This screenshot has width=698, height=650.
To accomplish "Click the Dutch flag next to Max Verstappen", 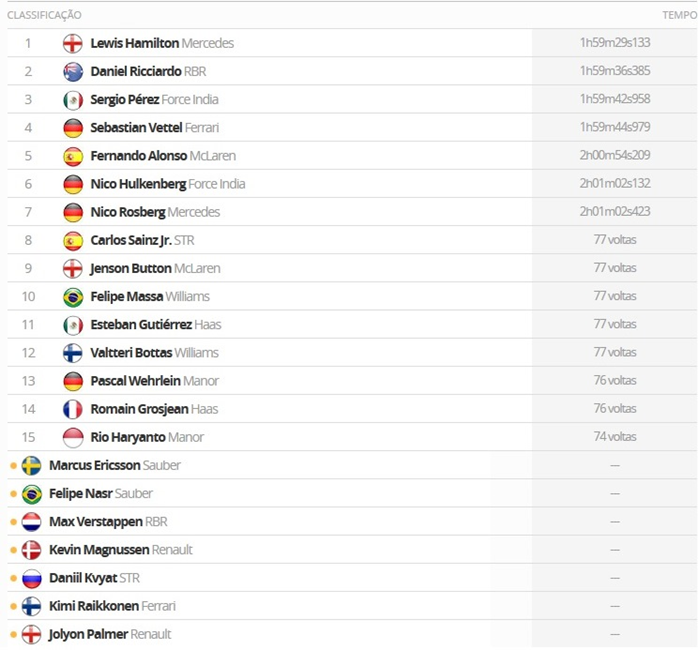I will coord(31,522).
